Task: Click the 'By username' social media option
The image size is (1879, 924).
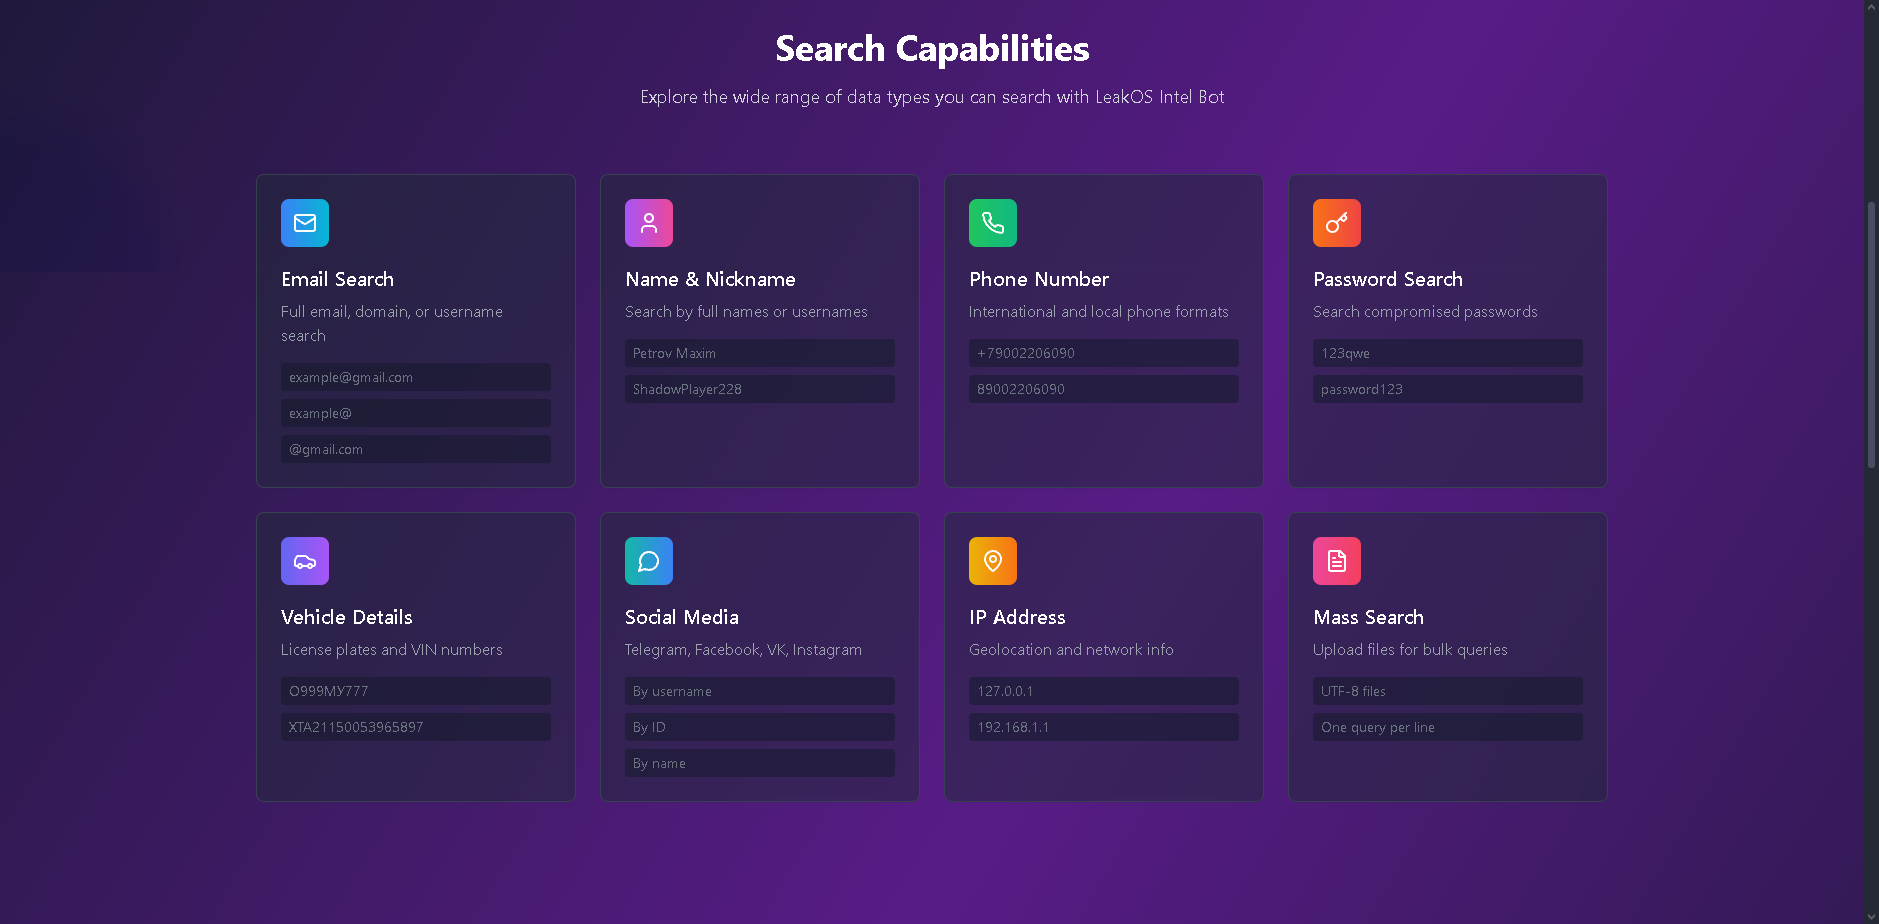Action: [x=760, y=691]
